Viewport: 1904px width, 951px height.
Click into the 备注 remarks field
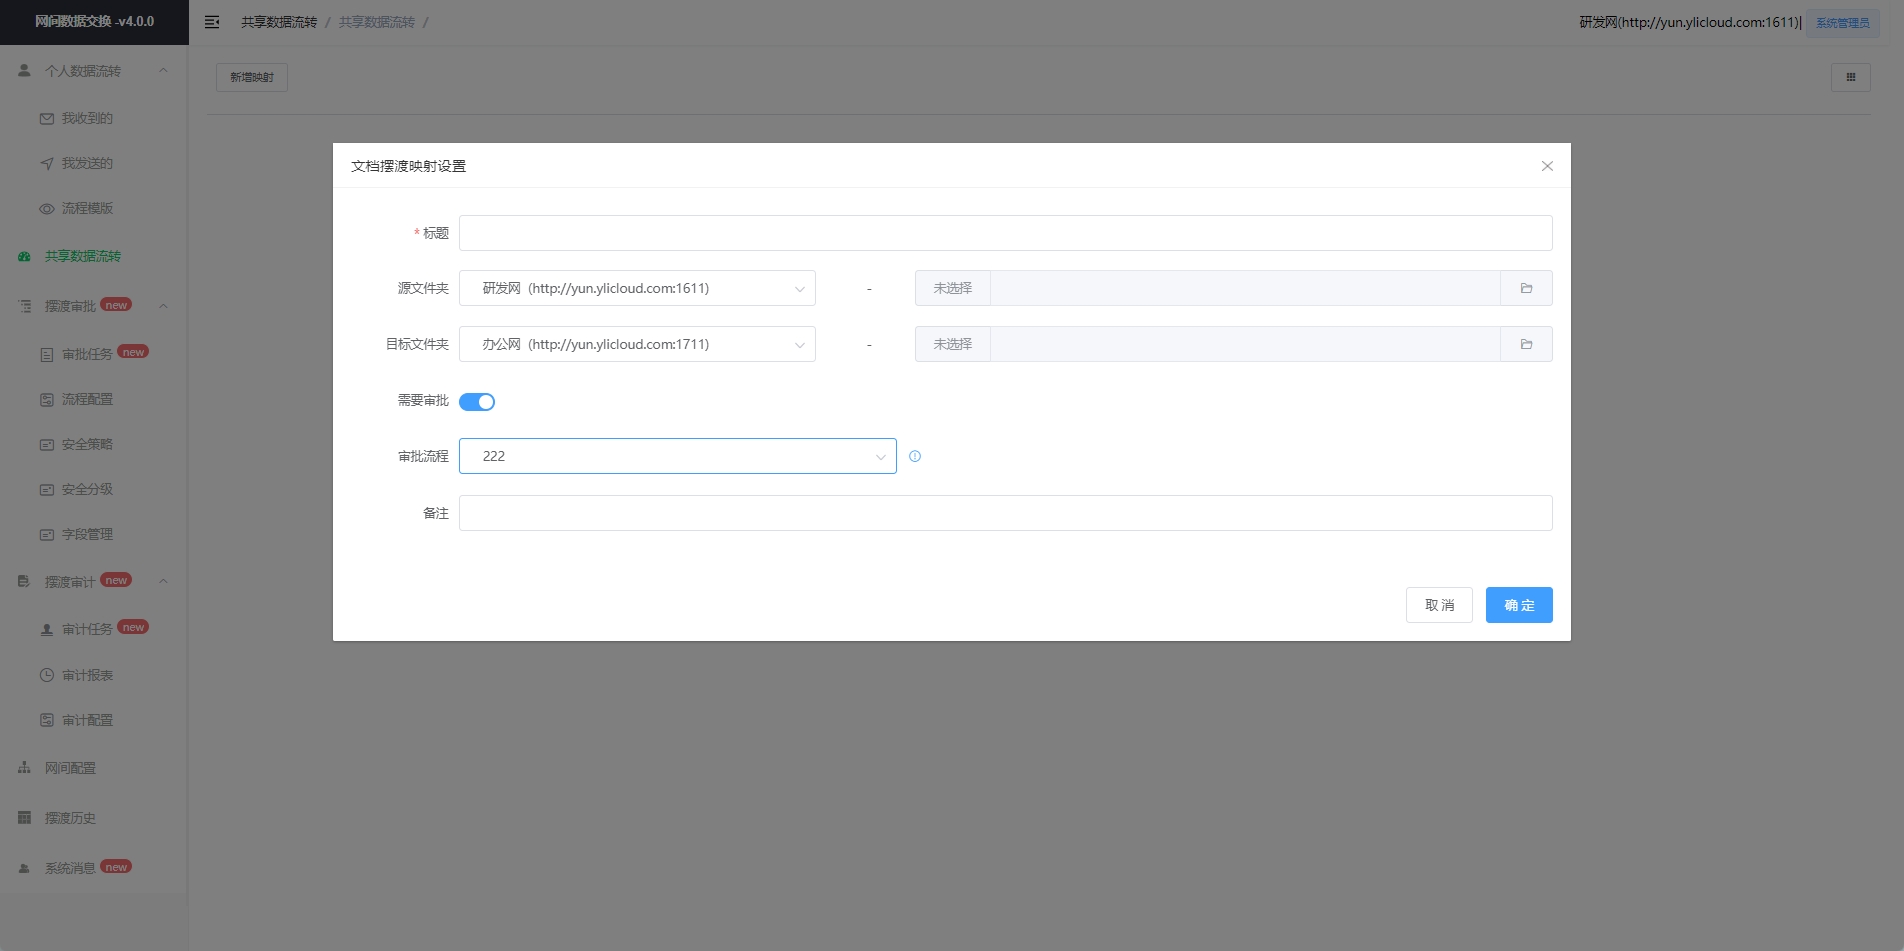tap(1005, 513)
